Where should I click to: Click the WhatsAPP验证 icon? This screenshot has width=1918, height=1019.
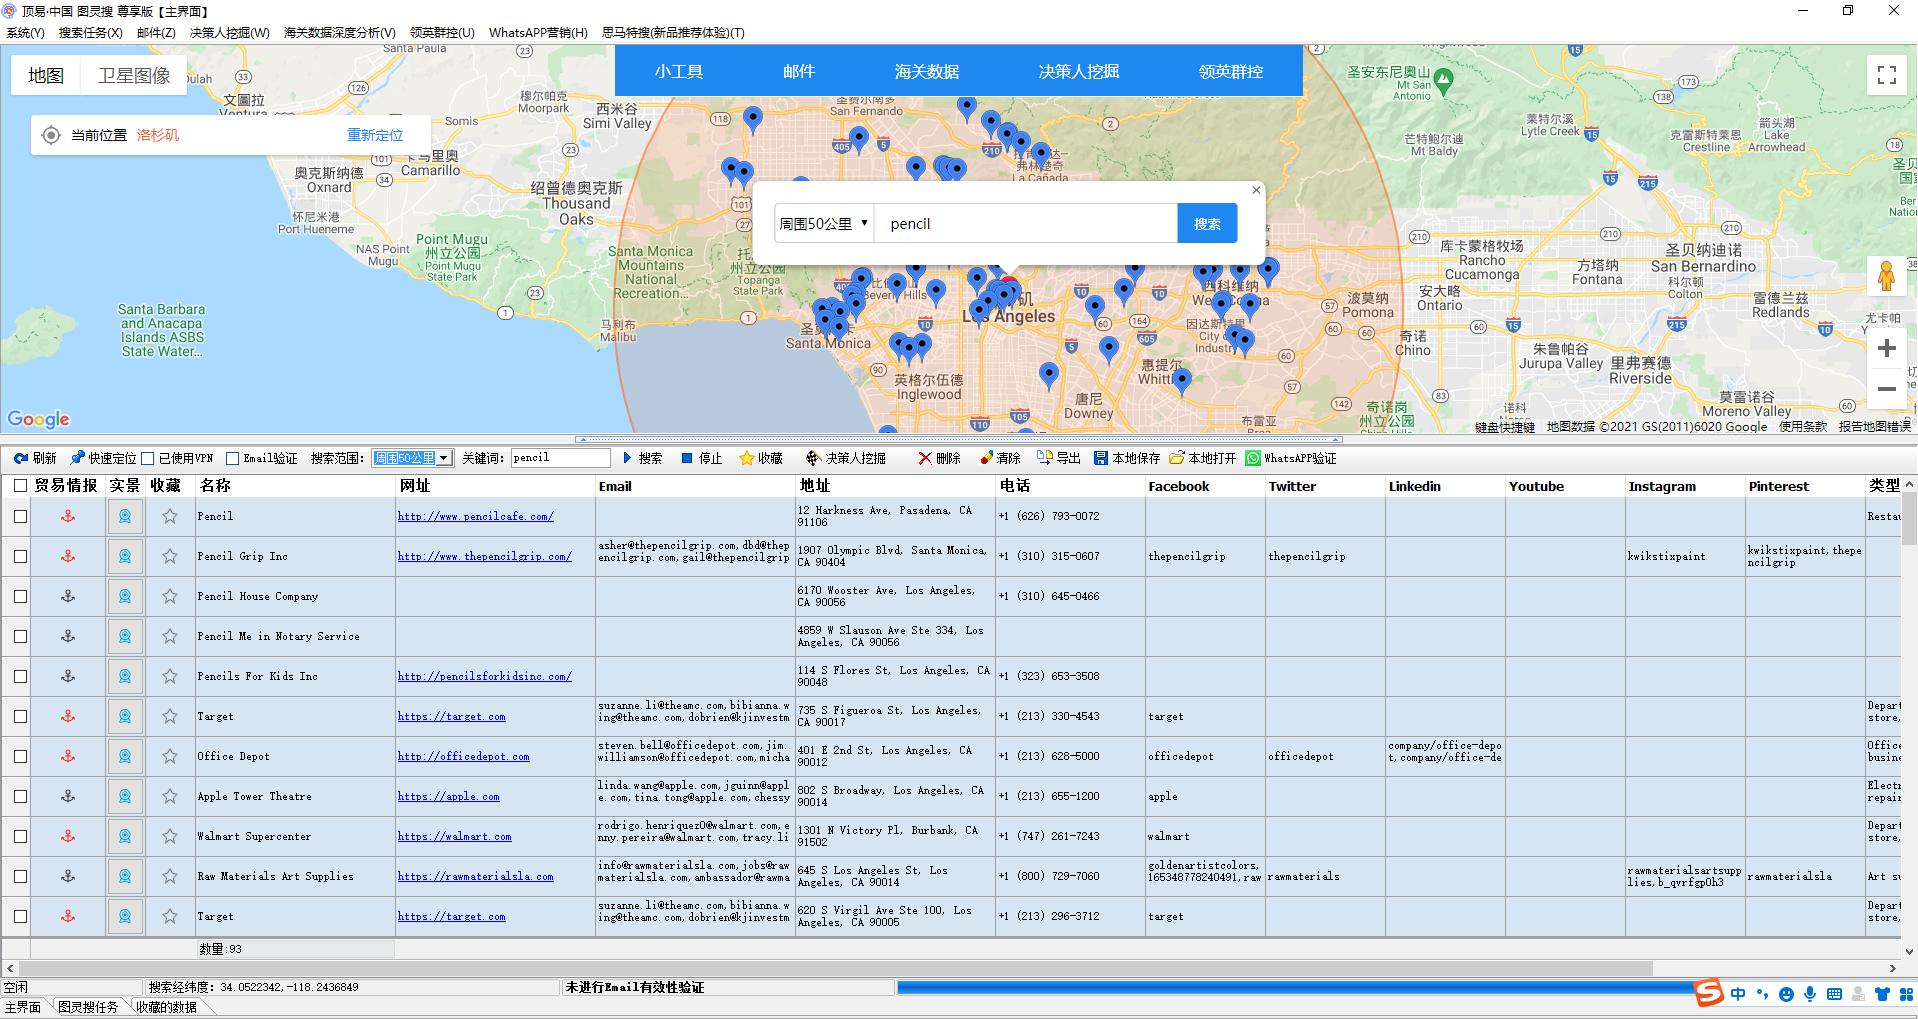pos(1253,458)
